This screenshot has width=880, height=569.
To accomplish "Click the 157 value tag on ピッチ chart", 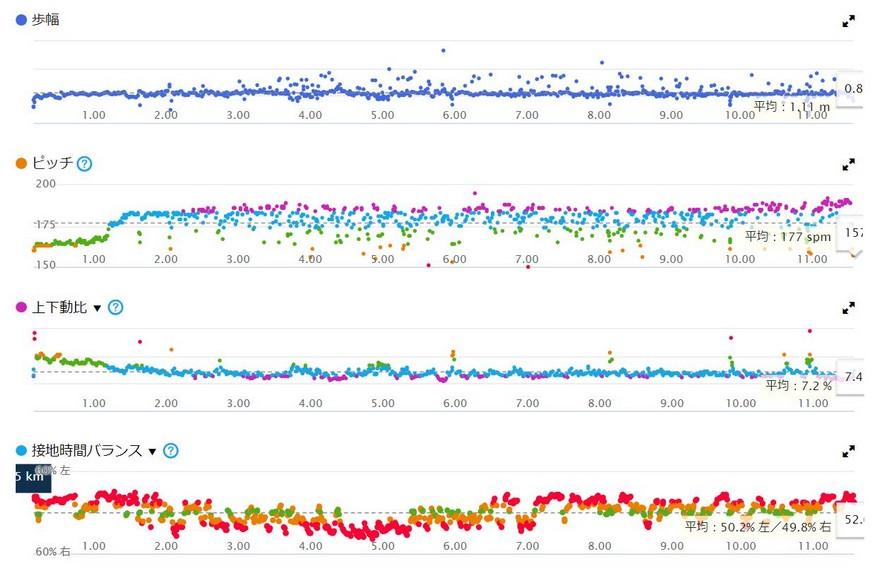I will tap(853, 232).
